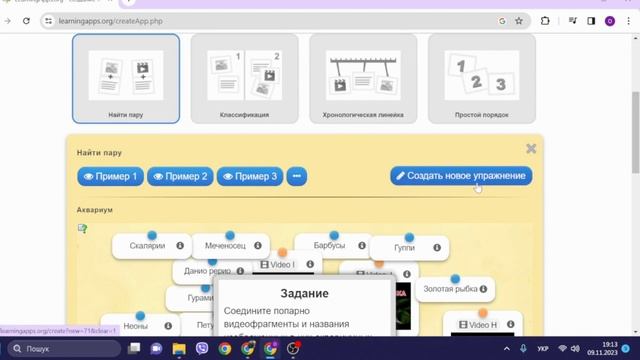Open info icon on Золотая рыбка card
640x360 pixels.
tap(483, 289)
